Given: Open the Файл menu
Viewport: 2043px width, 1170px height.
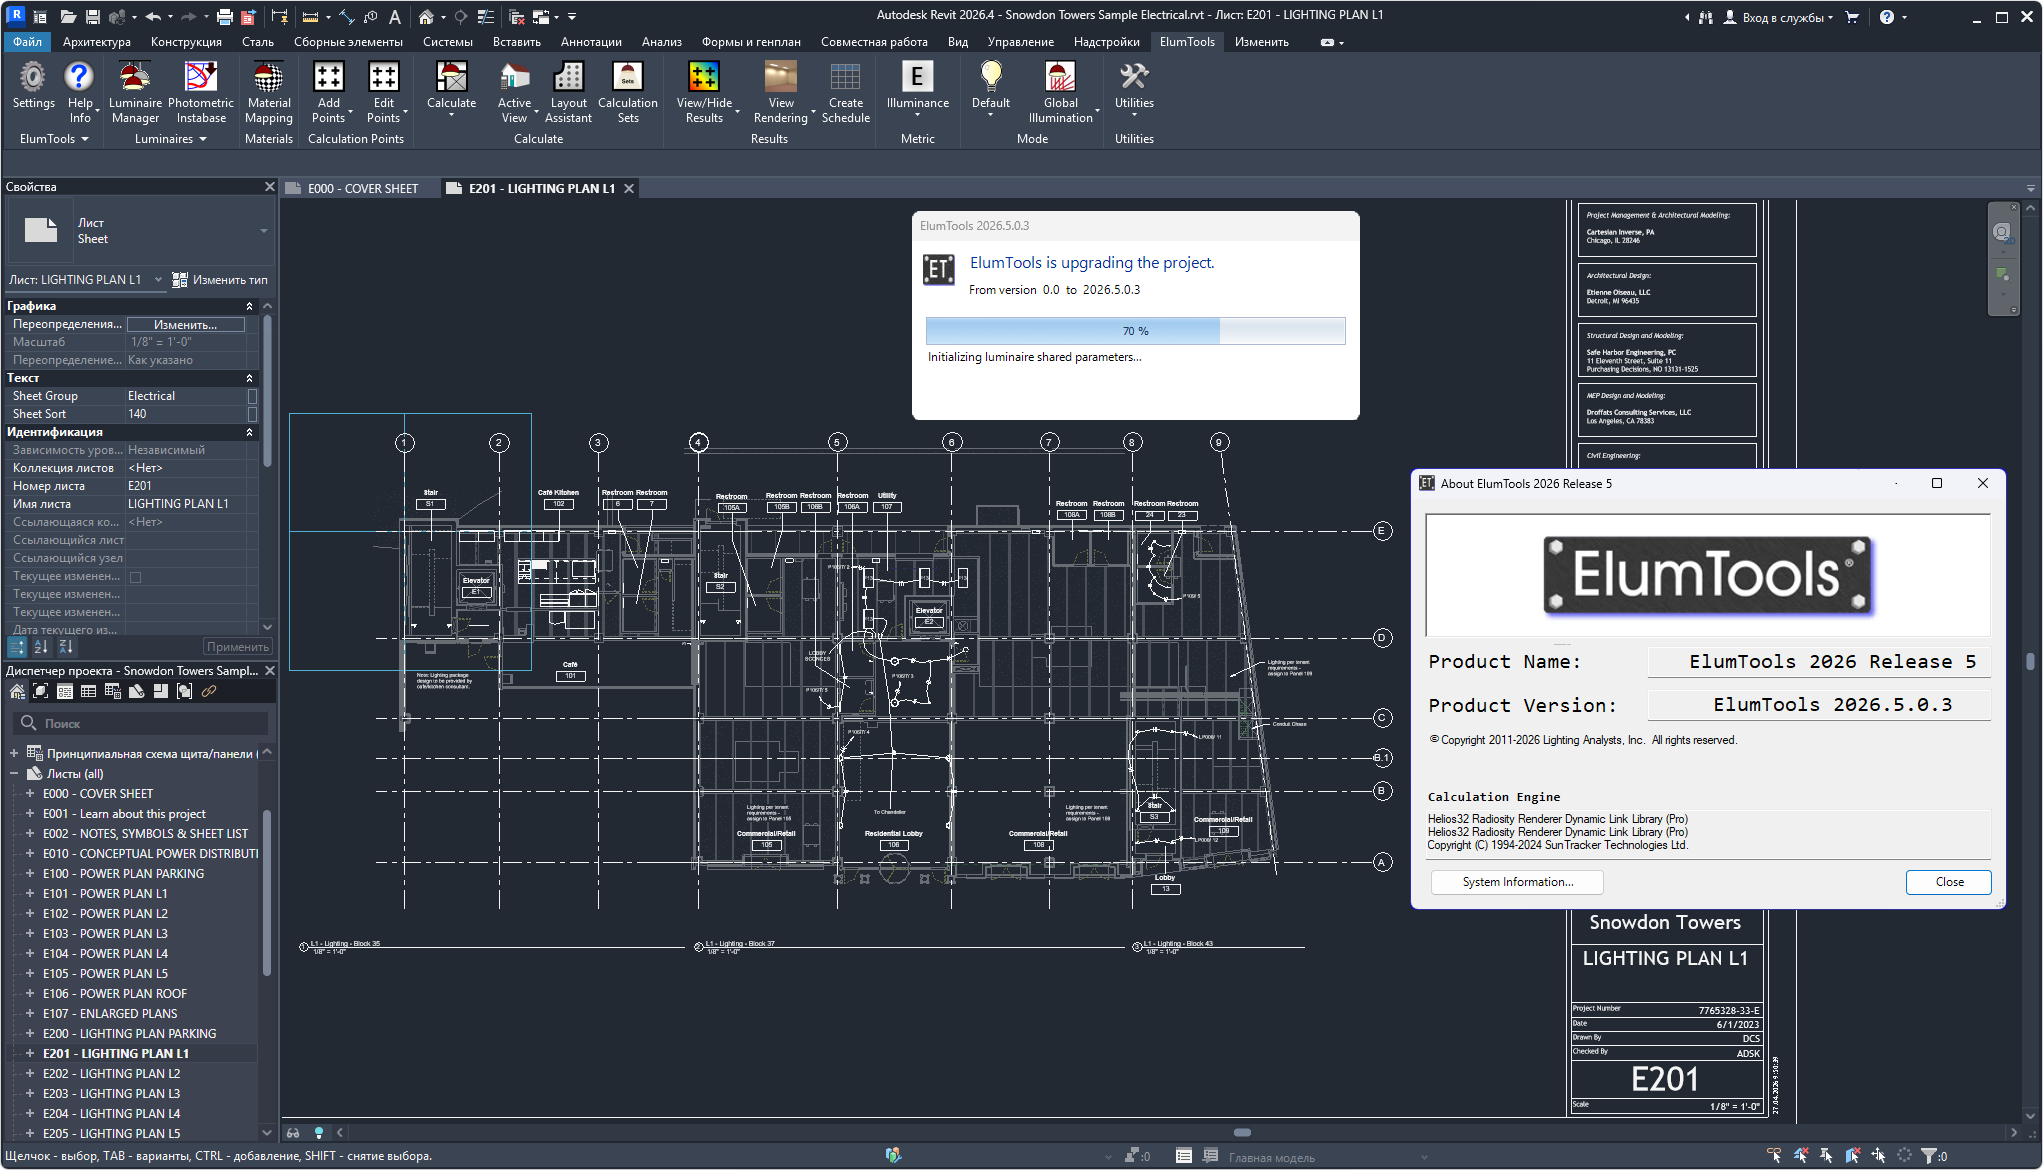Looking at the screenshot, I should tap(27, 42).
